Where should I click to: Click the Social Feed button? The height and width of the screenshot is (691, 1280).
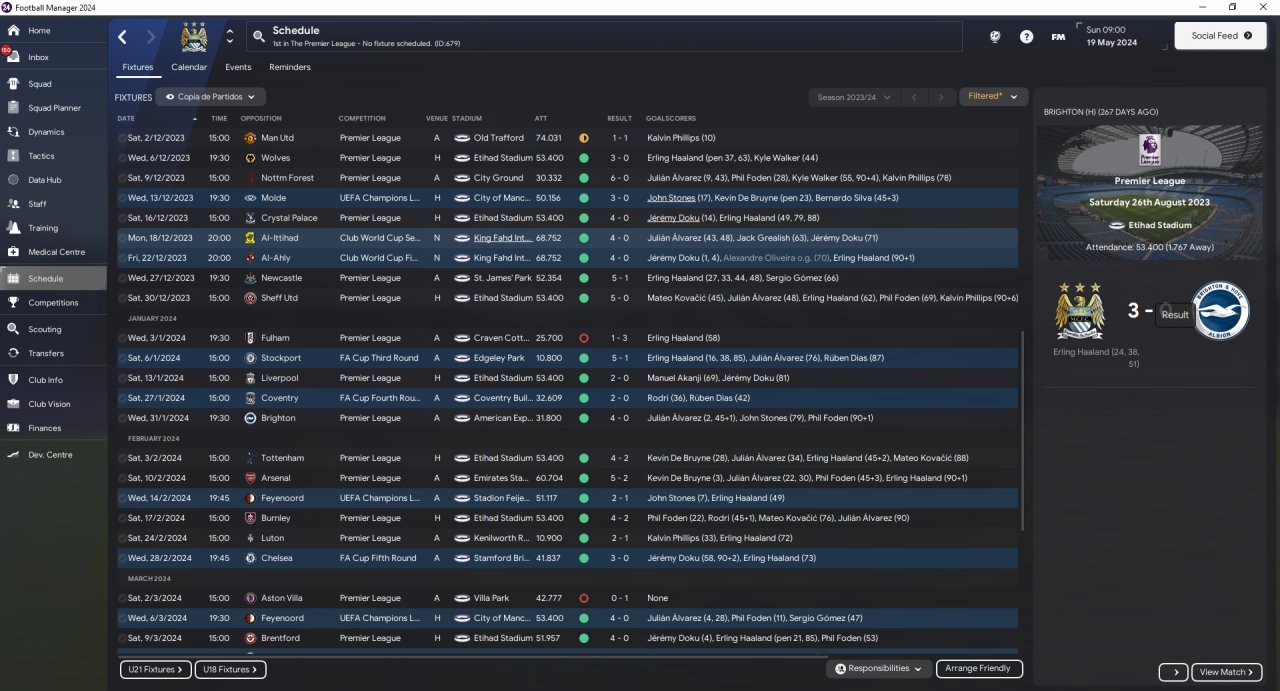coord(1221,36)
